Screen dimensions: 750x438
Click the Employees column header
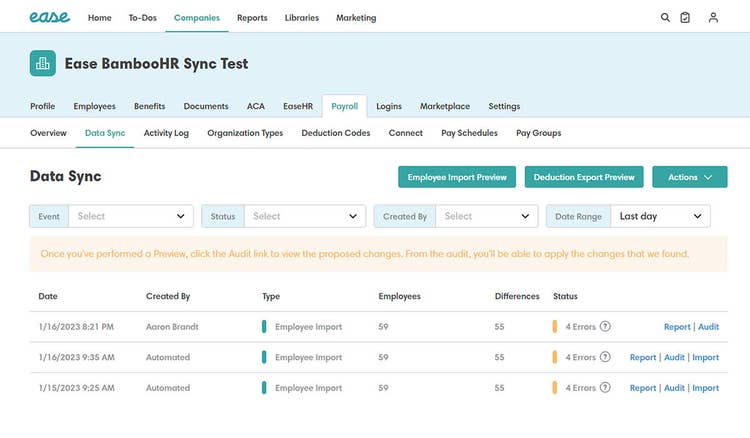(x=399, y=296)
